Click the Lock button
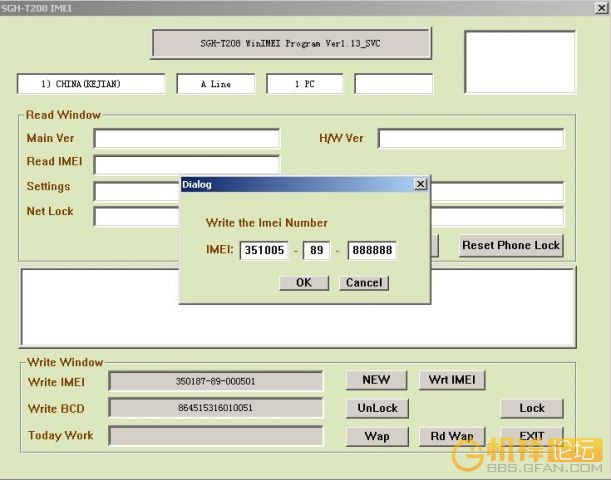 pyautogui.click(x=532, y=408)
